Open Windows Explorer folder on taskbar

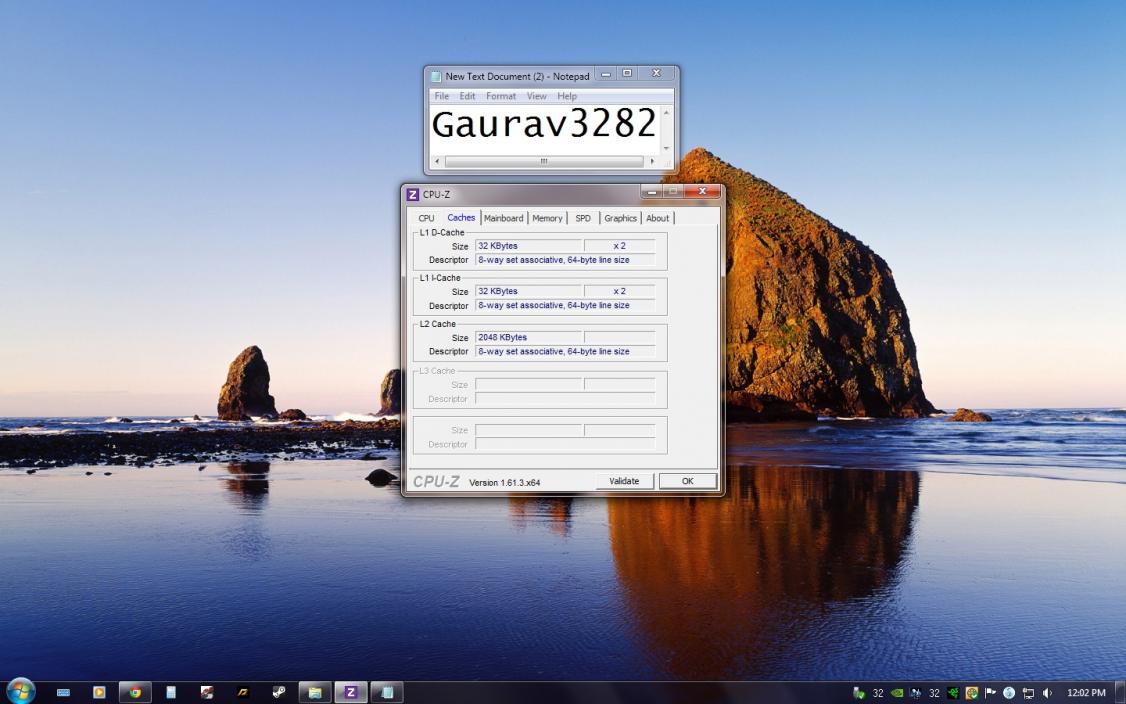point(315,693)
